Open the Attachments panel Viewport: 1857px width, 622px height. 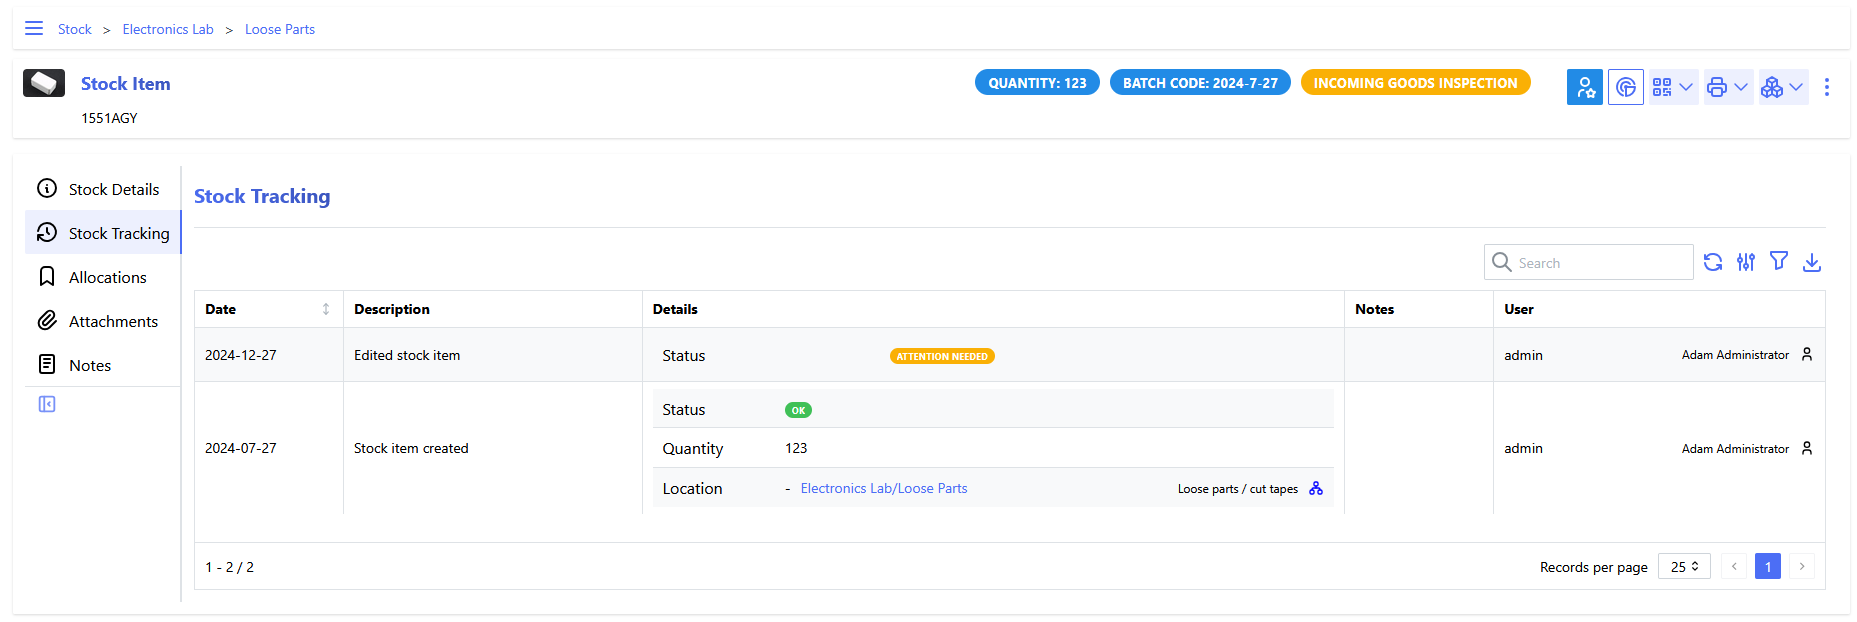coord(102,321)
